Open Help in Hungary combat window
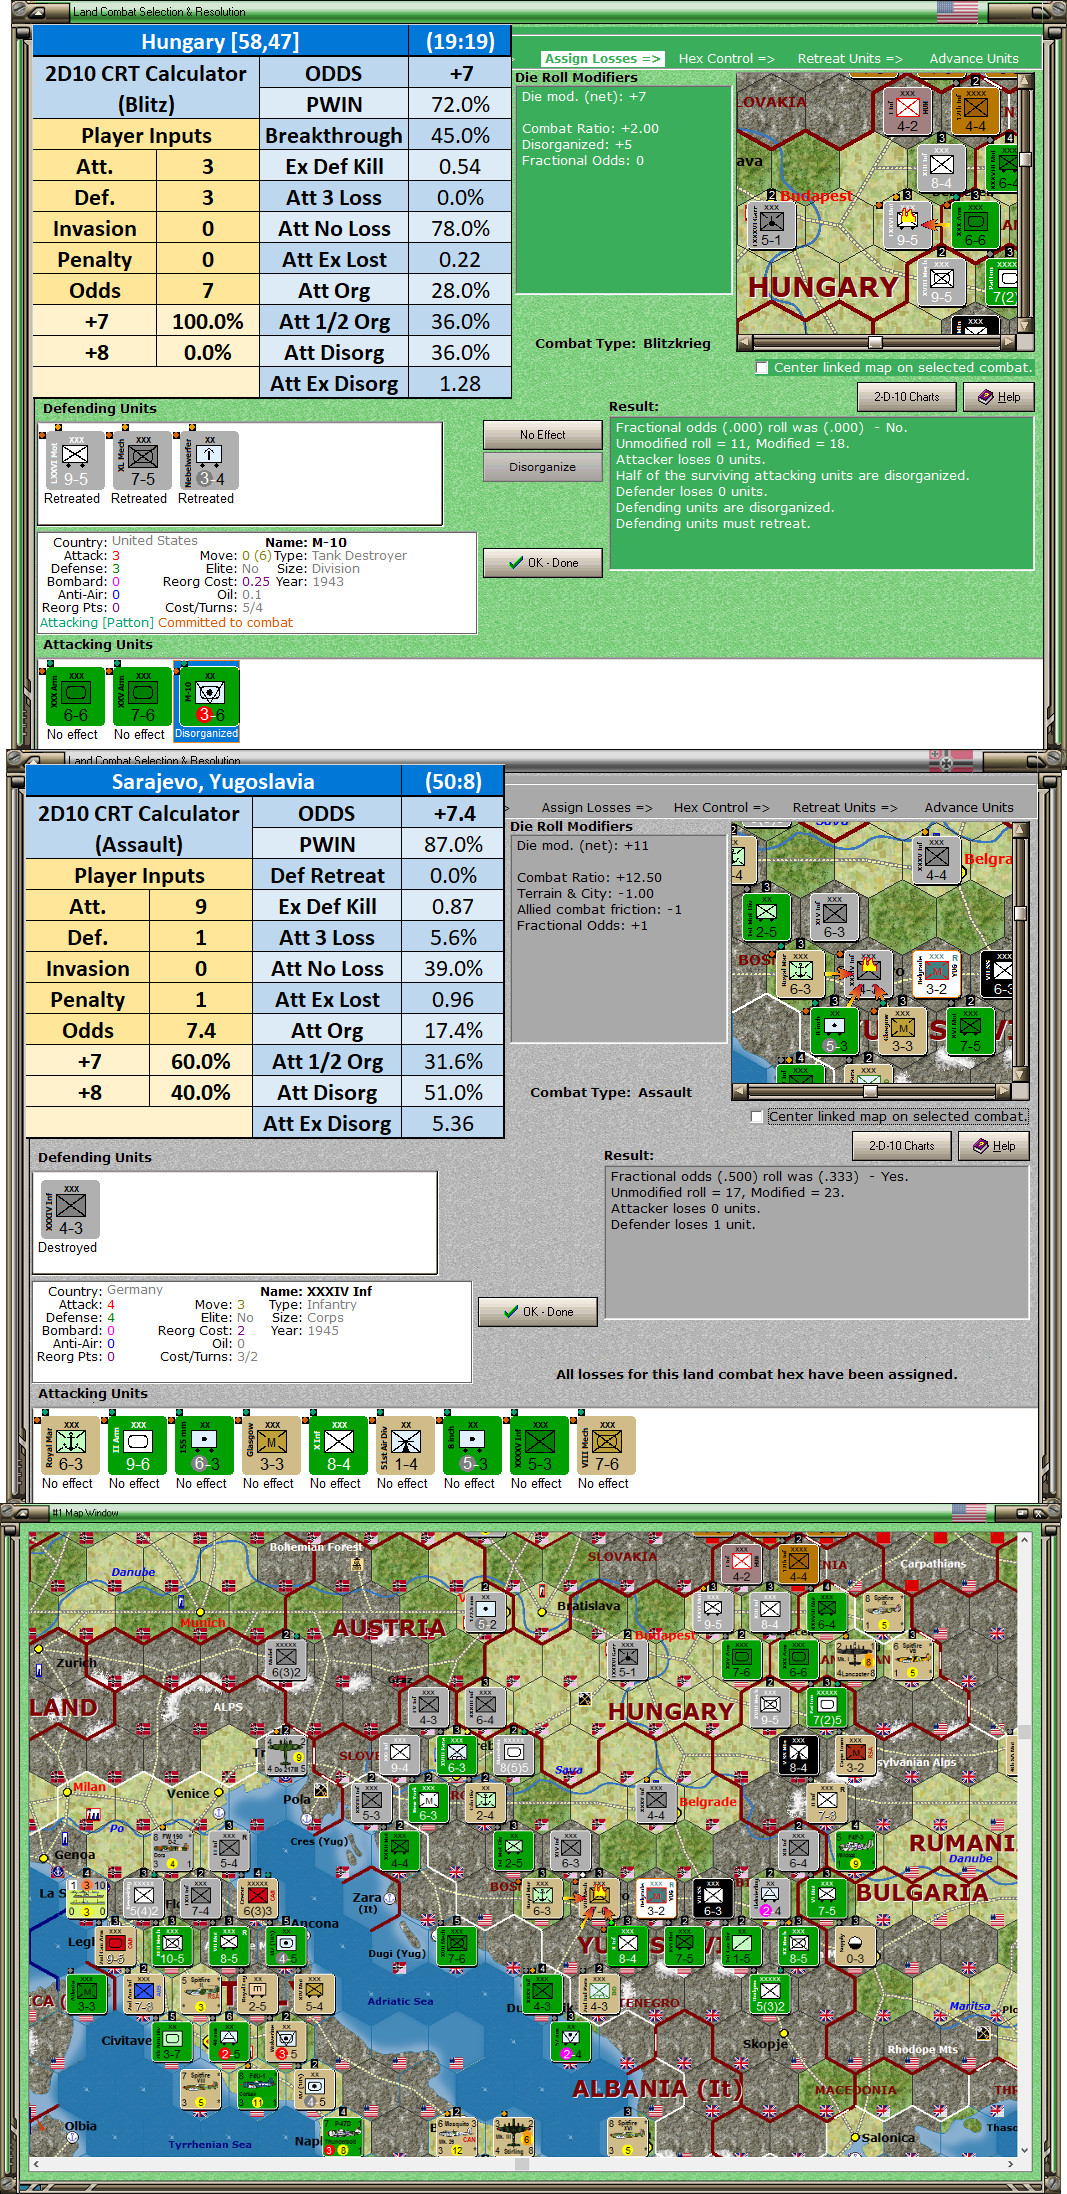The image size is (1067, 2194). tap(999, 397)
